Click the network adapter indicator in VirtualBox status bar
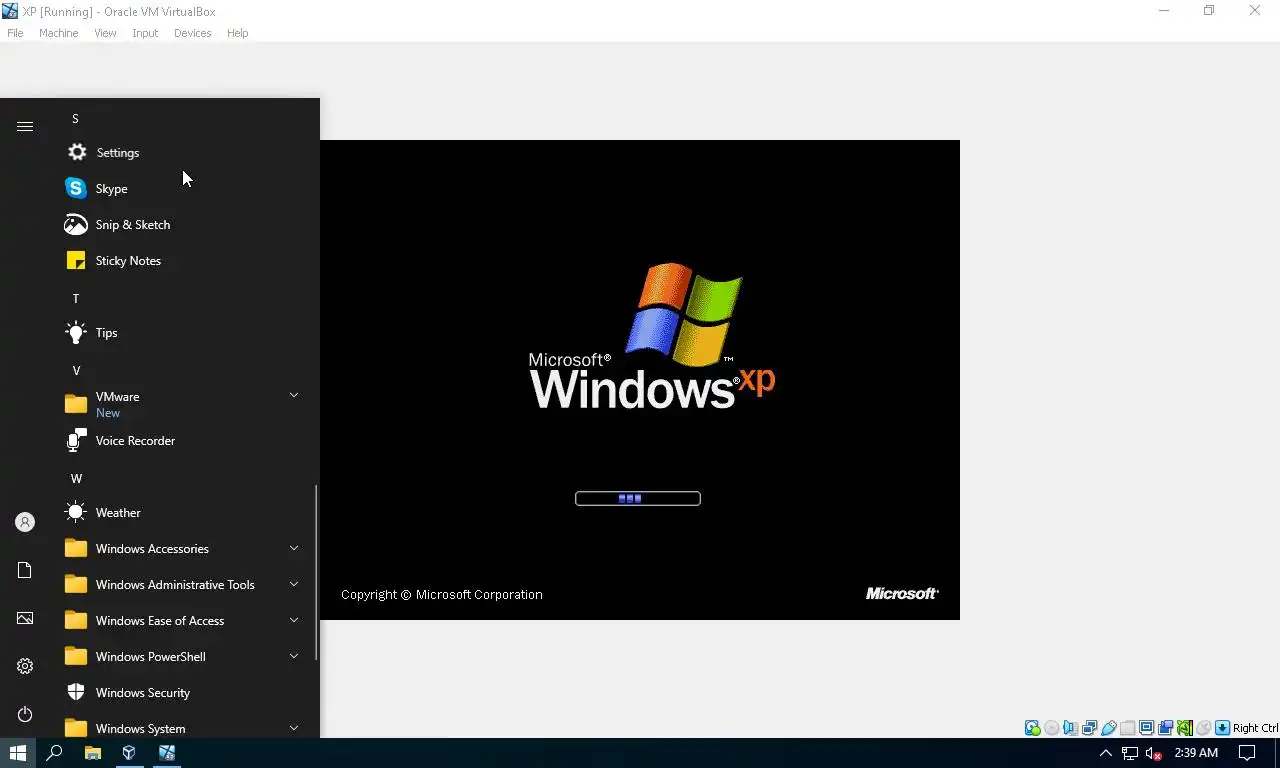The image size is (1280, 768). pyautogui.click(x=1090, y=728)
